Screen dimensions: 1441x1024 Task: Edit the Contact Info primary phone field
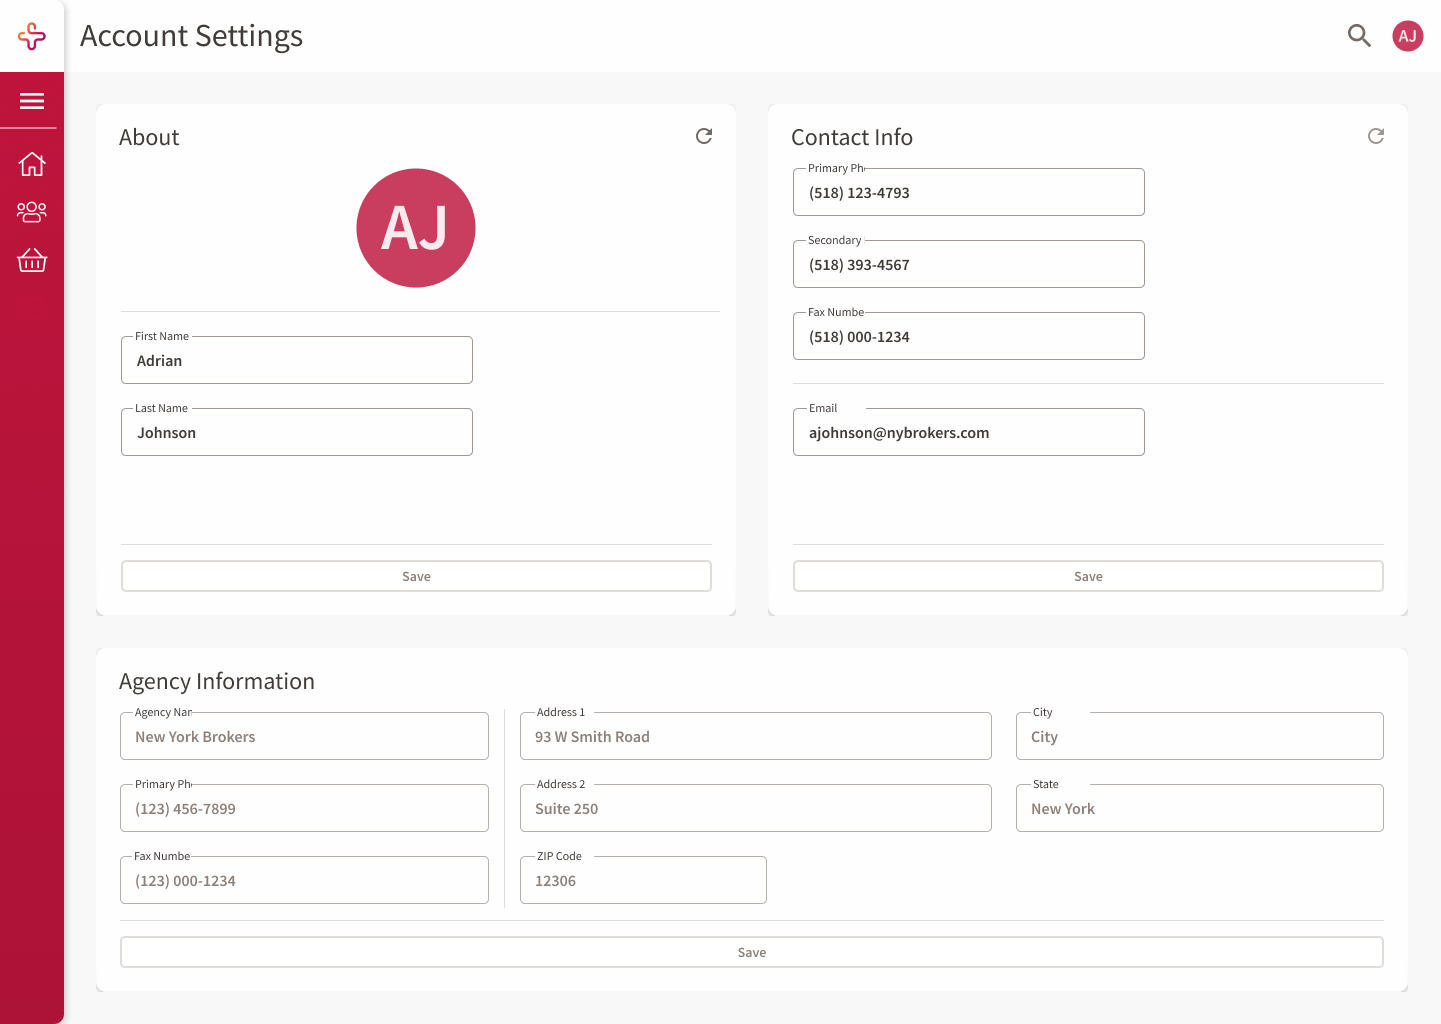click(969, 192)
